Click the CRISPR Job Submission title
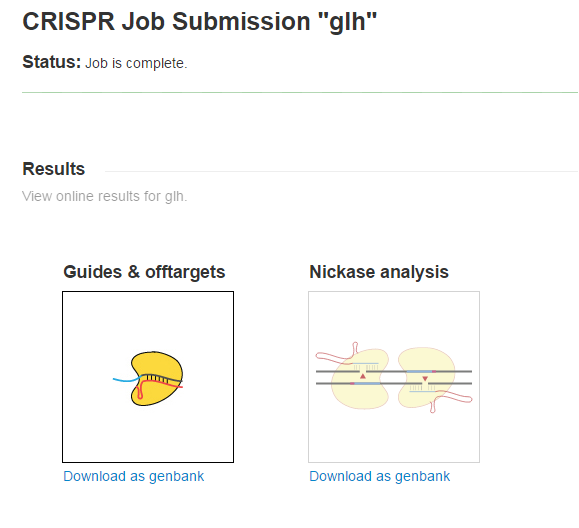 [200, 21]
